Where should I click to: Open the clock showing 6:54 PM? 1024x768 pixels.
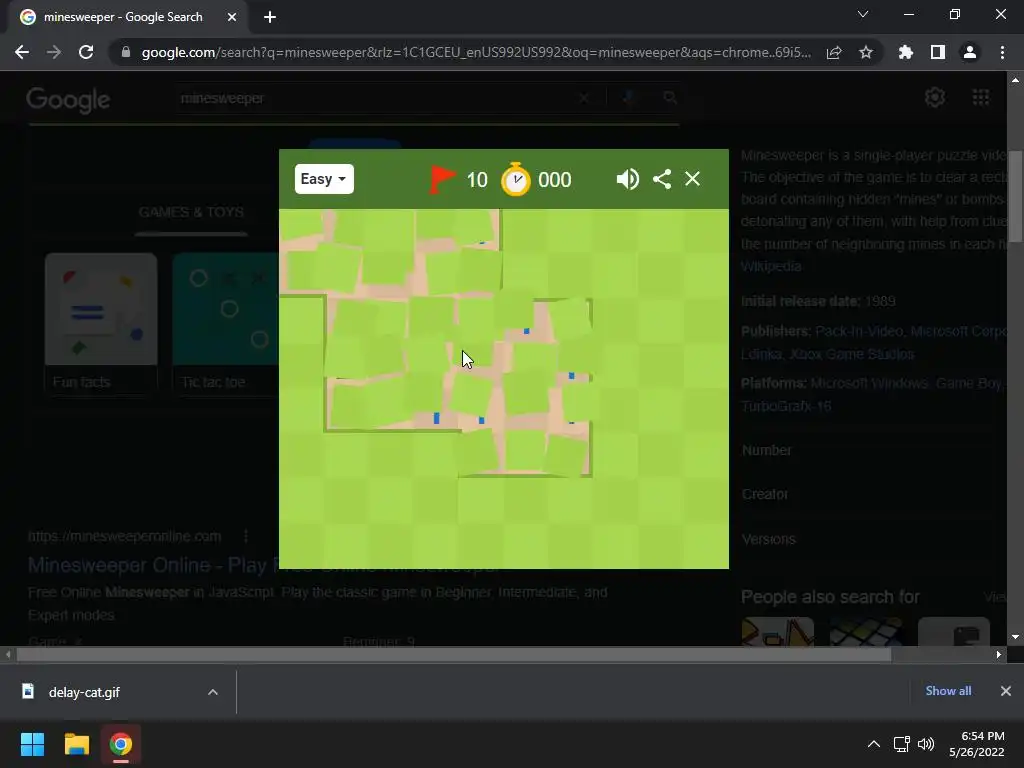[976, 744]
